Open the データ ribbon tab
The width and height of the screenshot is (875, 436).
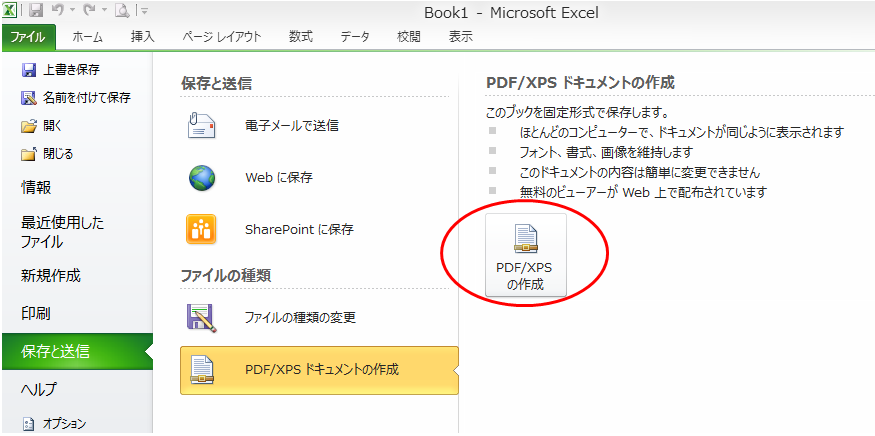click(x=355, y=37)
